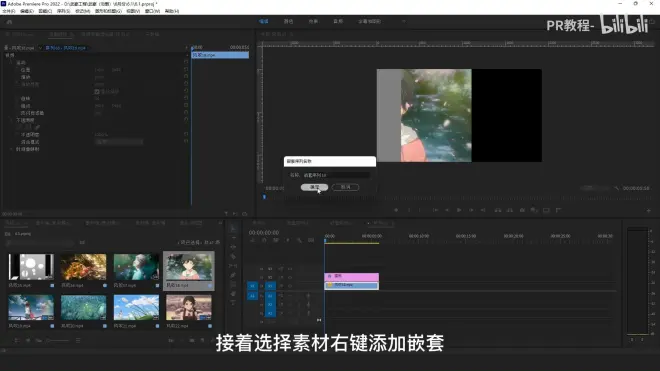Select the Selection tool in tools panel

pyautogui.click(x=233, y=229)
